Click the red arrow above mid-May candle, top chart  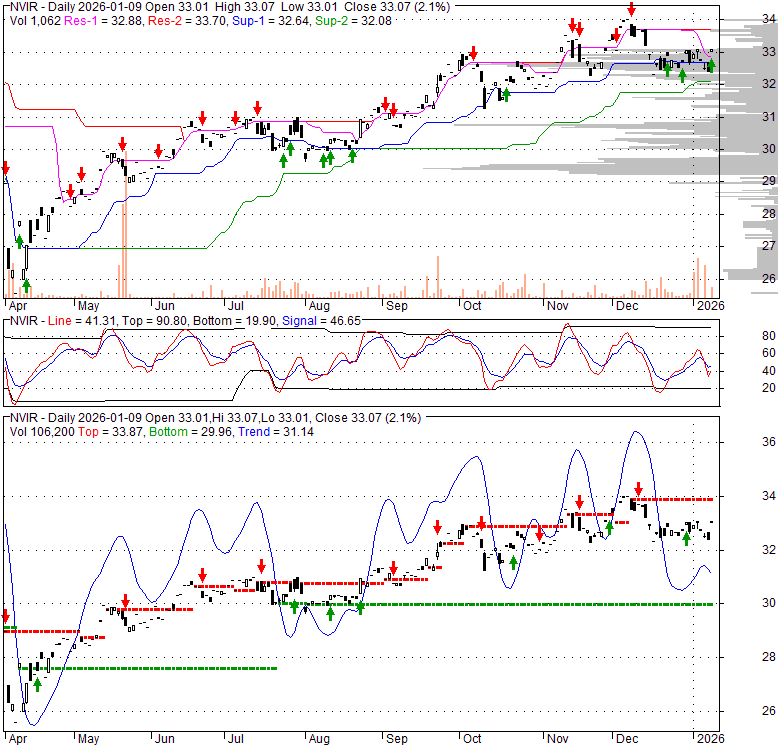[x=122, y=144]
